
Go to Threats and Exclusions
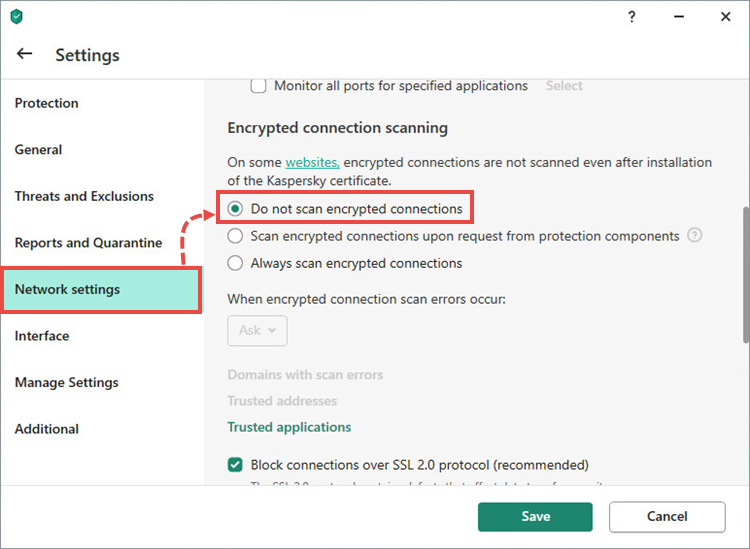tap(84, 196)
